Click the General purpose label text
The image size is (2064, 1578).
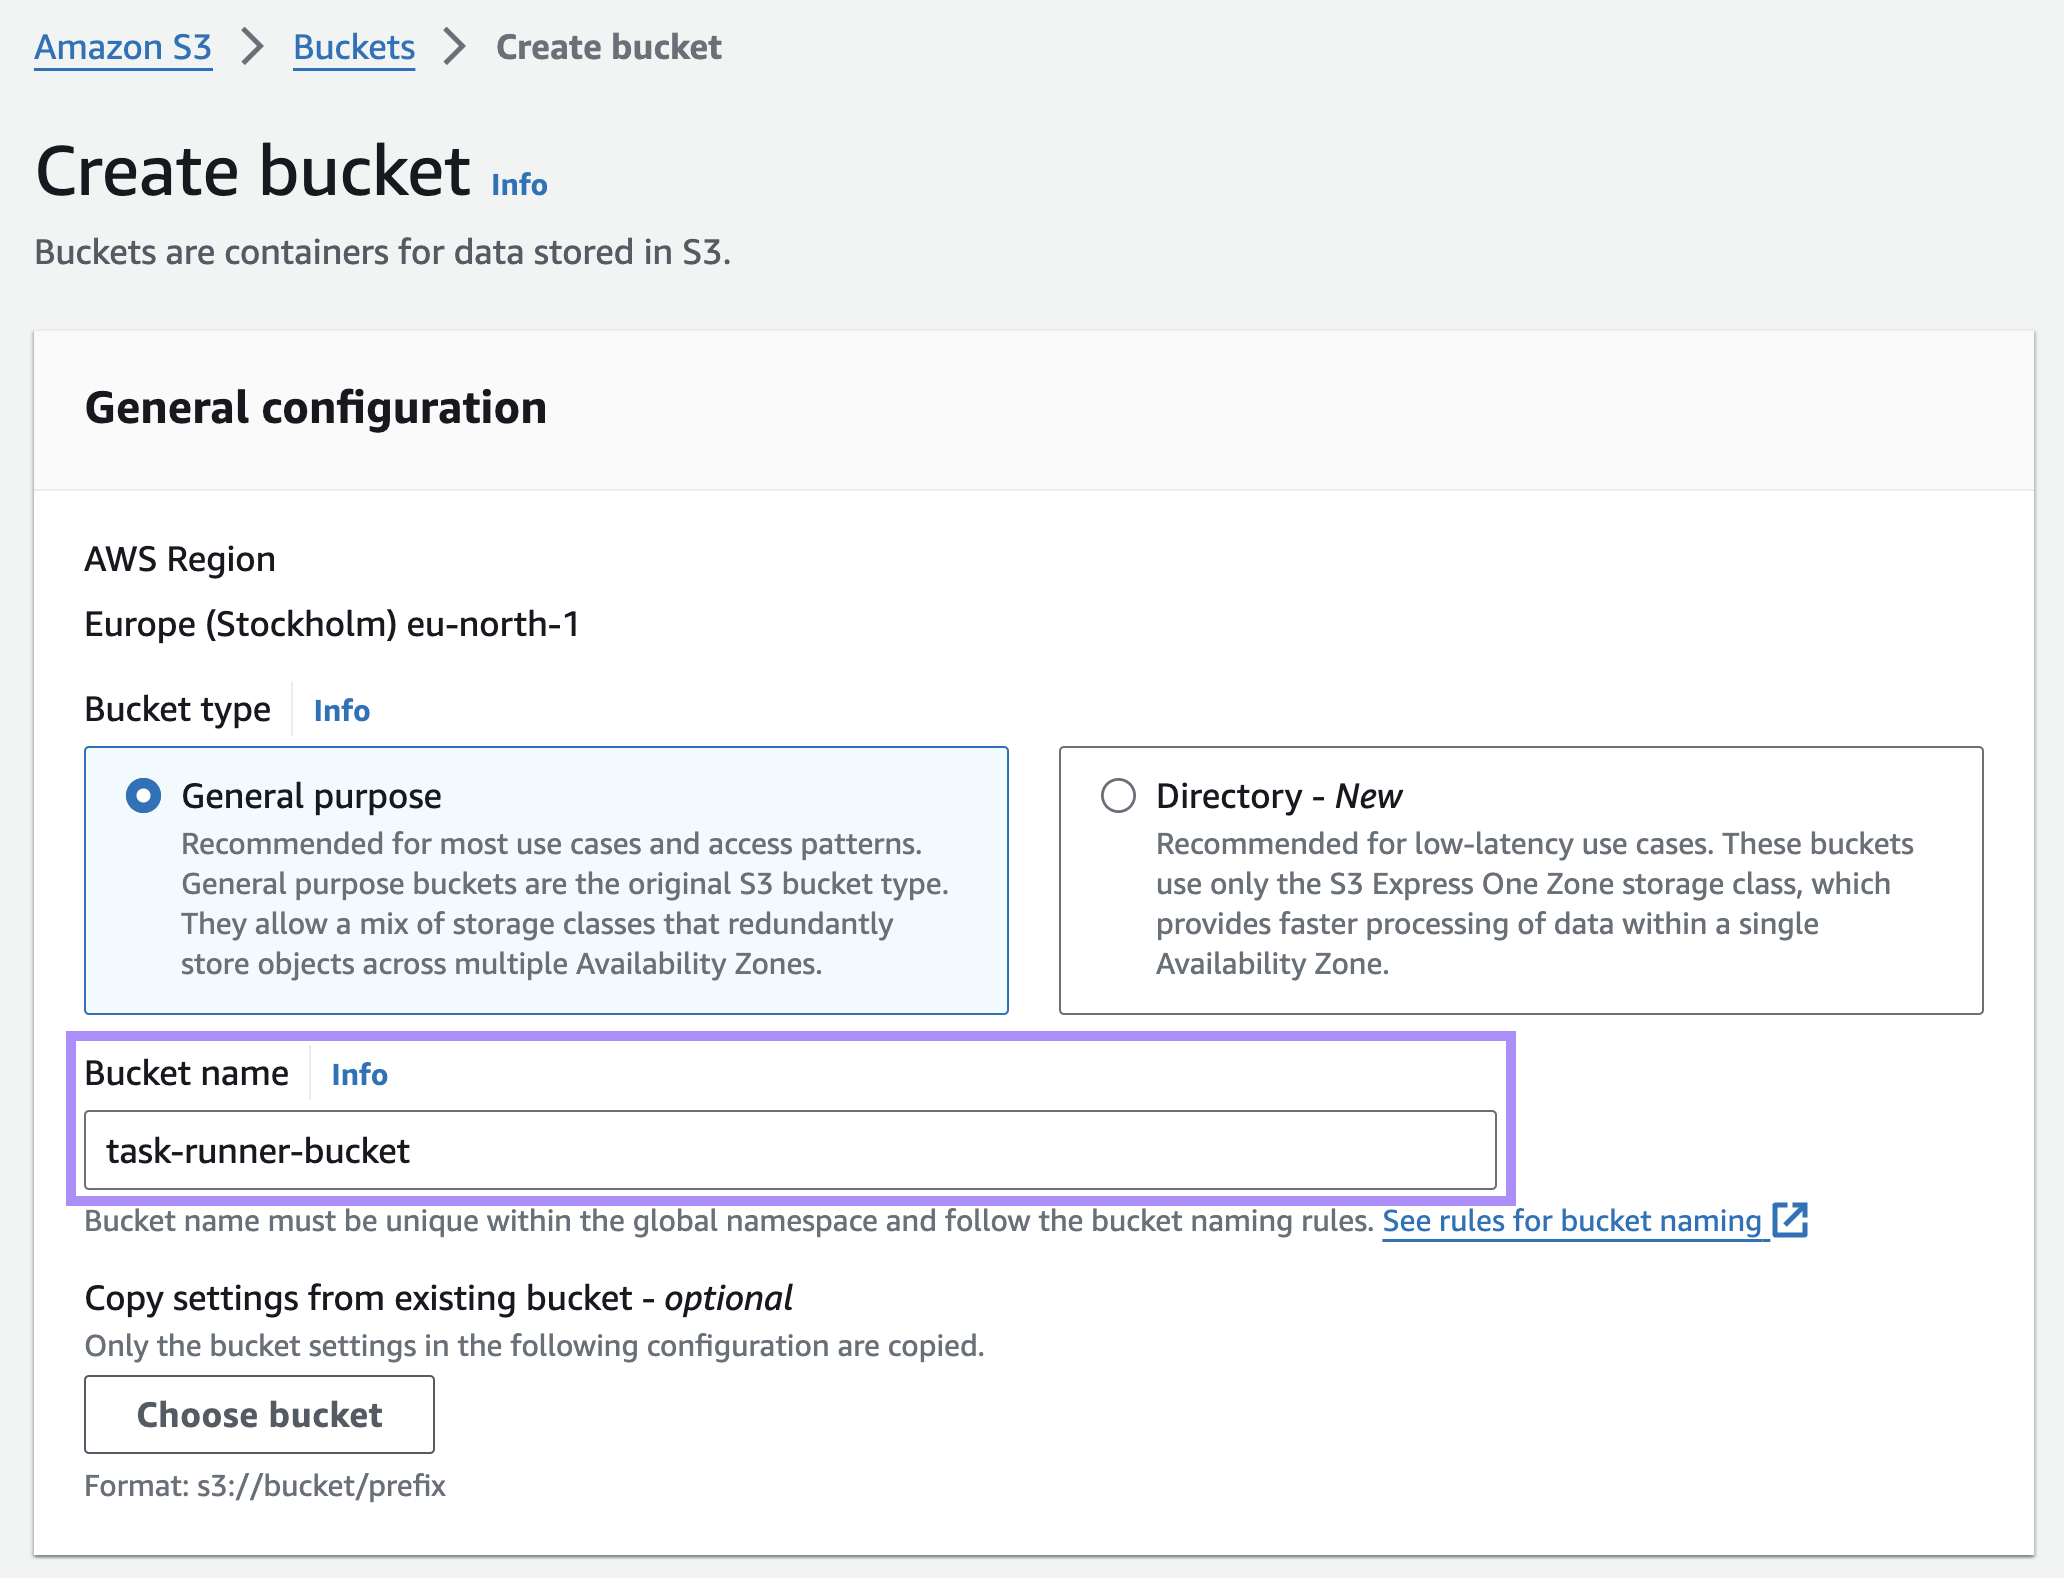point(310,795)
